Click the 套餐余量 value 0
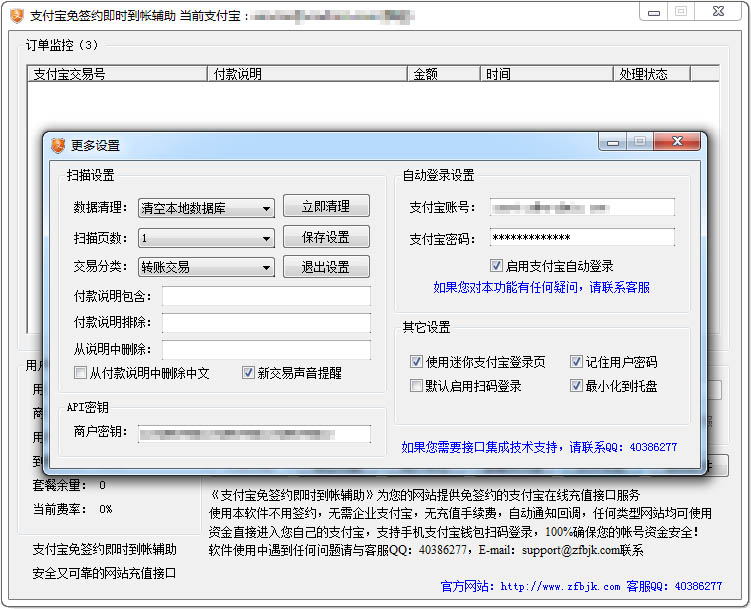The image size is (751, 609). pos(102,485)
